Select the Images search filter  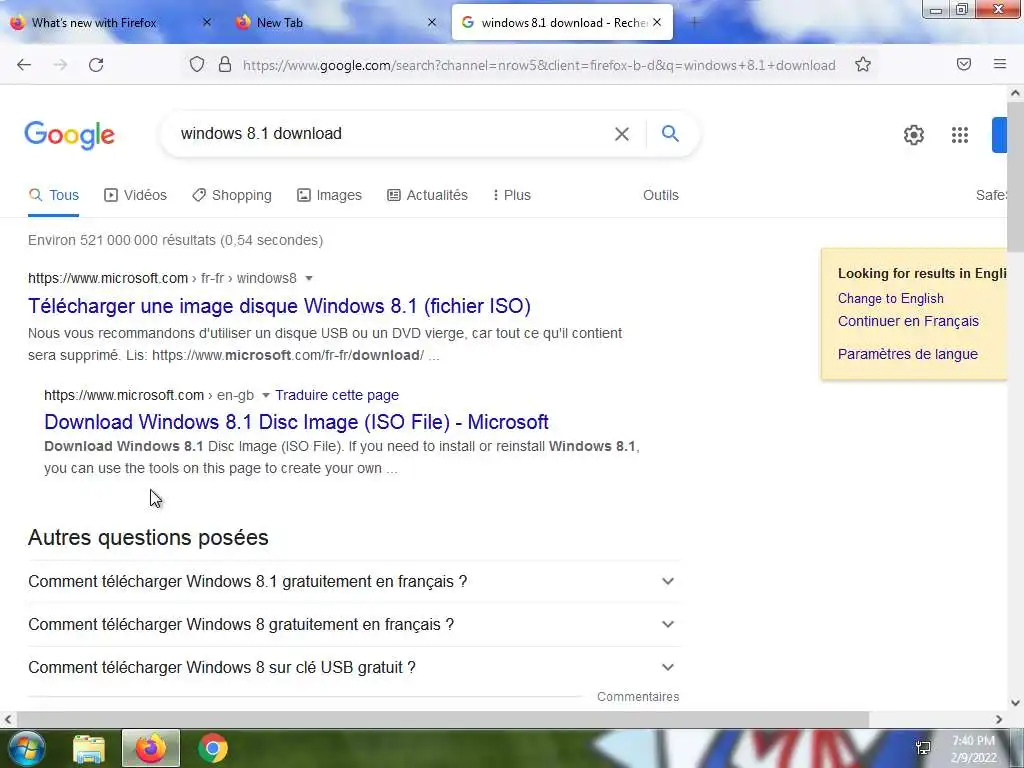(x=329, y=195)
